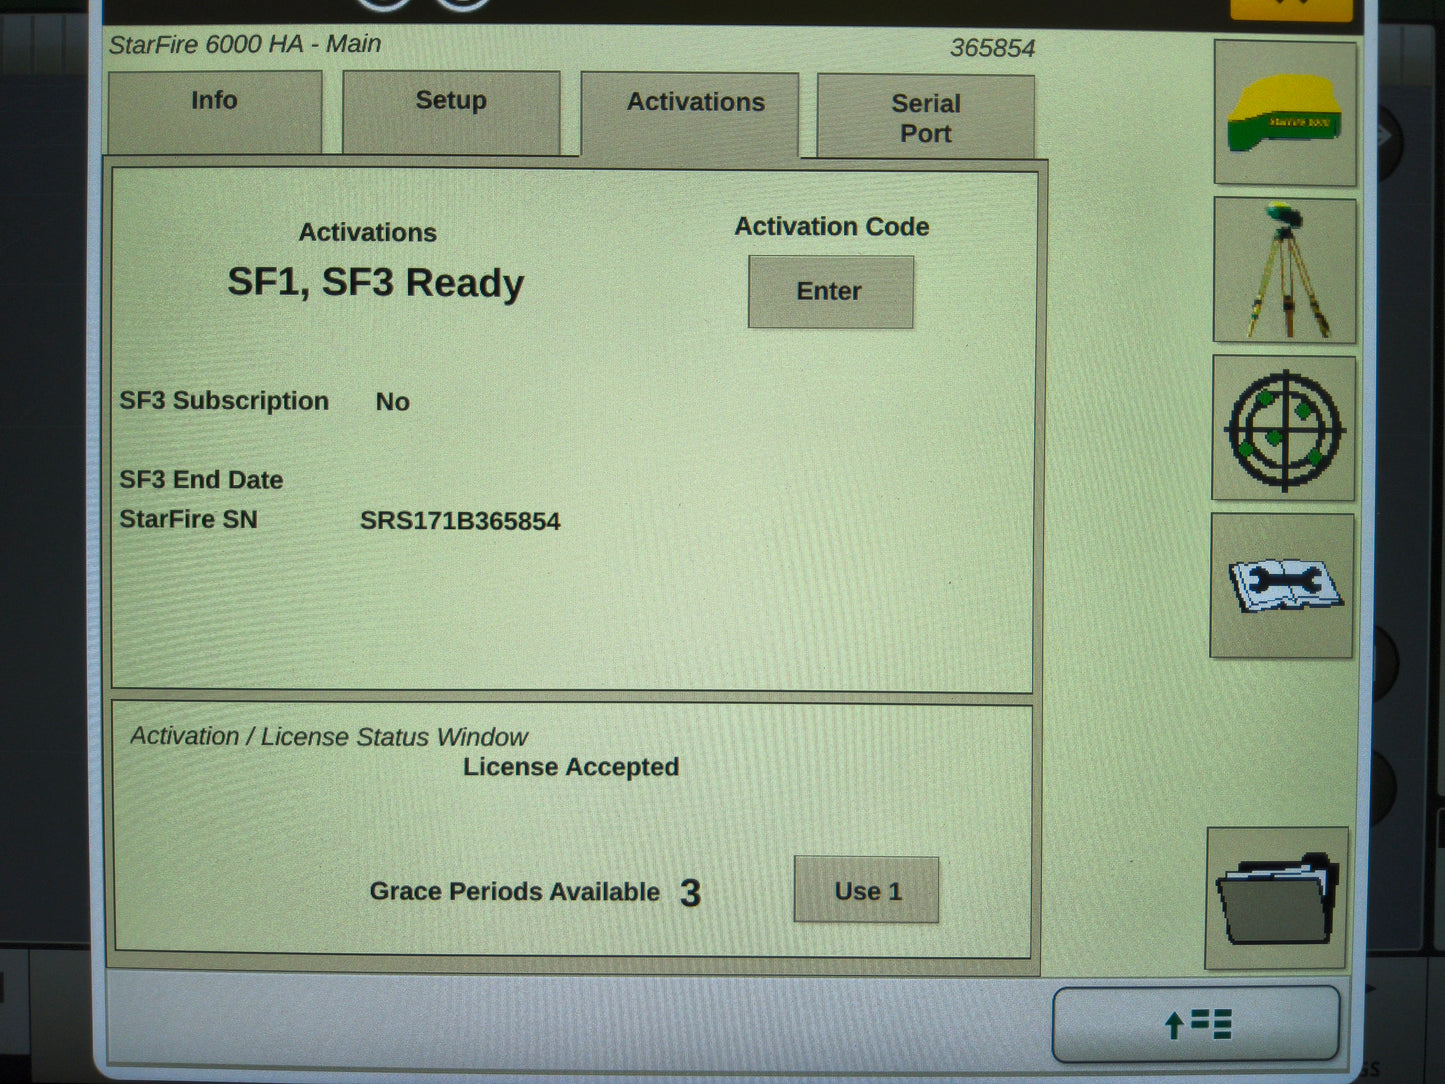Click the StarFire SN value SRS171B365854
1445x1084 pixels.
point(460,521)
